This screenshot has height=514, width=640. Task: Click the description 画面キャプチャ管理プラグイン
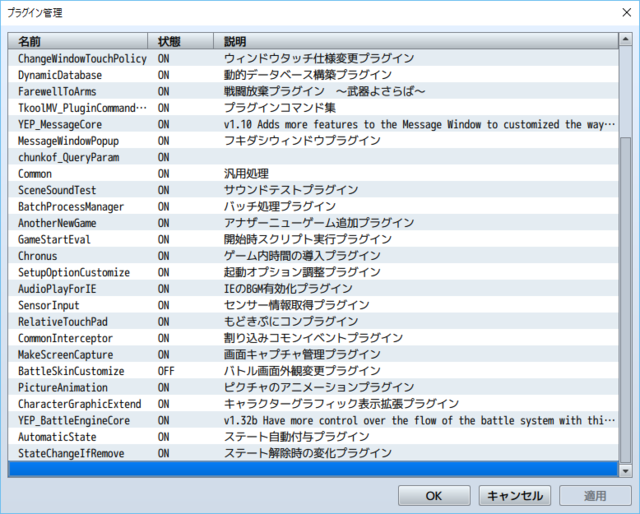click(302, 355)
